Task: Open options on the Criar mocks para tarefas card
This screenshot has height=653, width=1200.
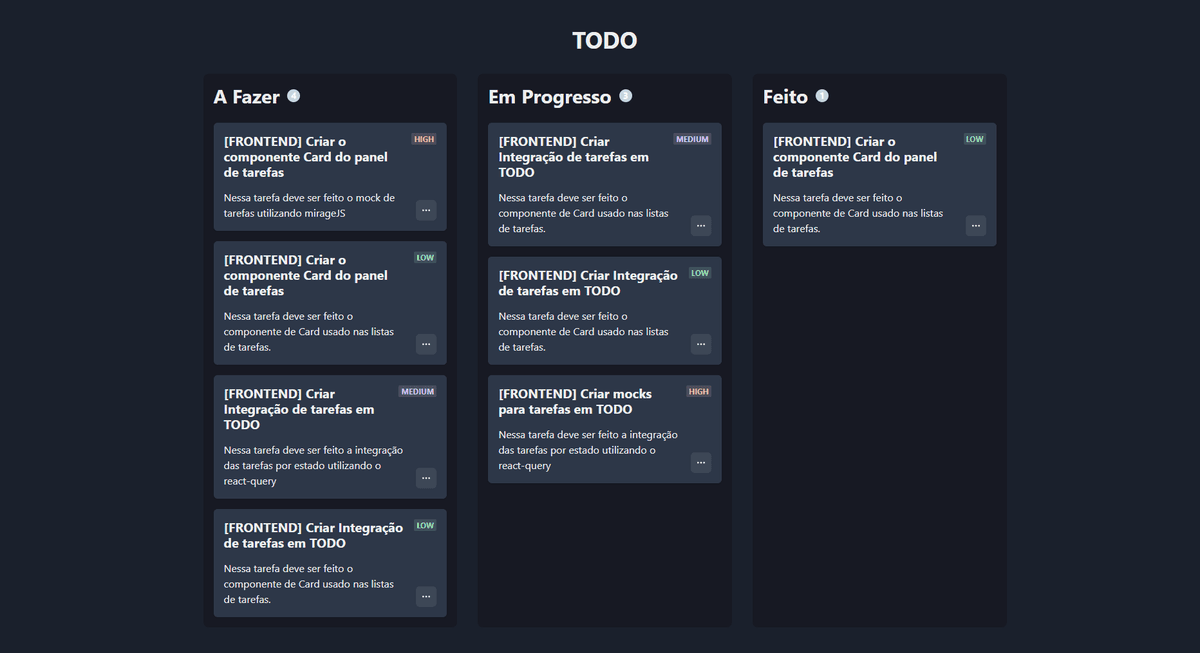Action: coord(701,462)
